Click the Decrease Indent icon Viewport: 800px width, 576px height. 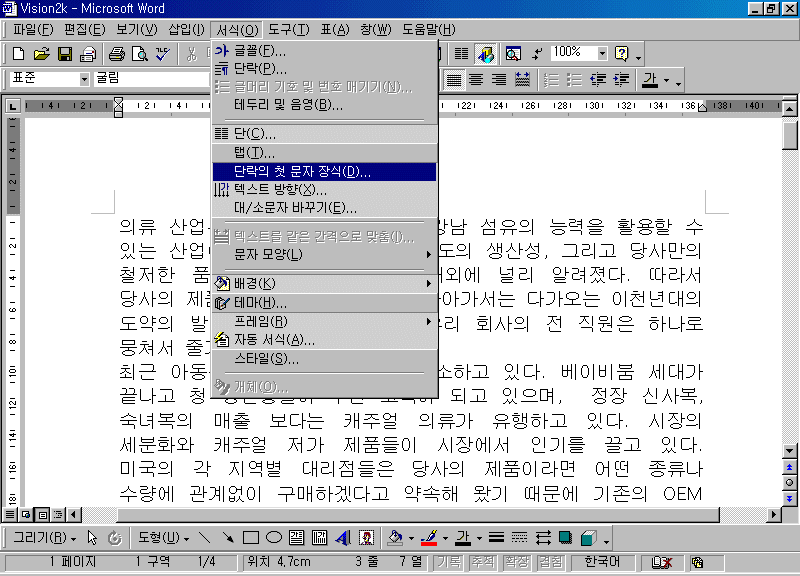[598, 80]
